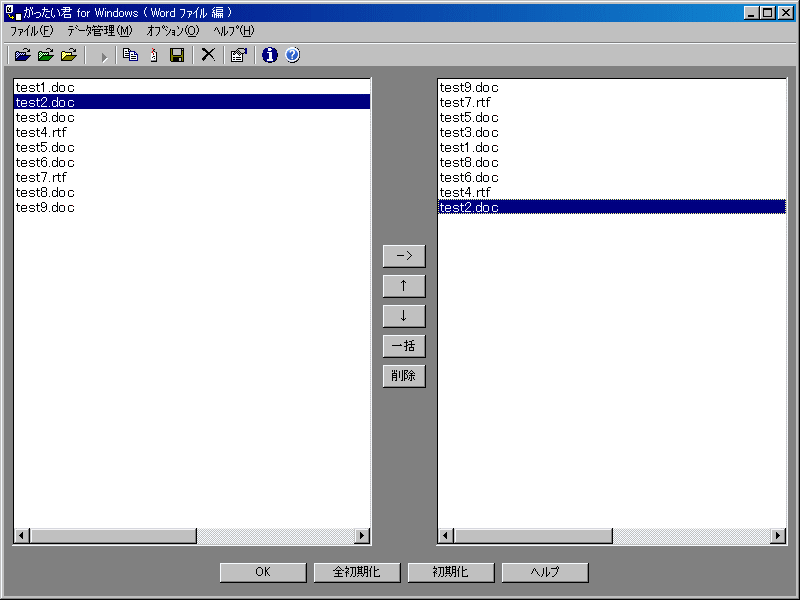Select test3.doc in the right list
Viewport: 800px width, 600px height.
tap(612, 132)
